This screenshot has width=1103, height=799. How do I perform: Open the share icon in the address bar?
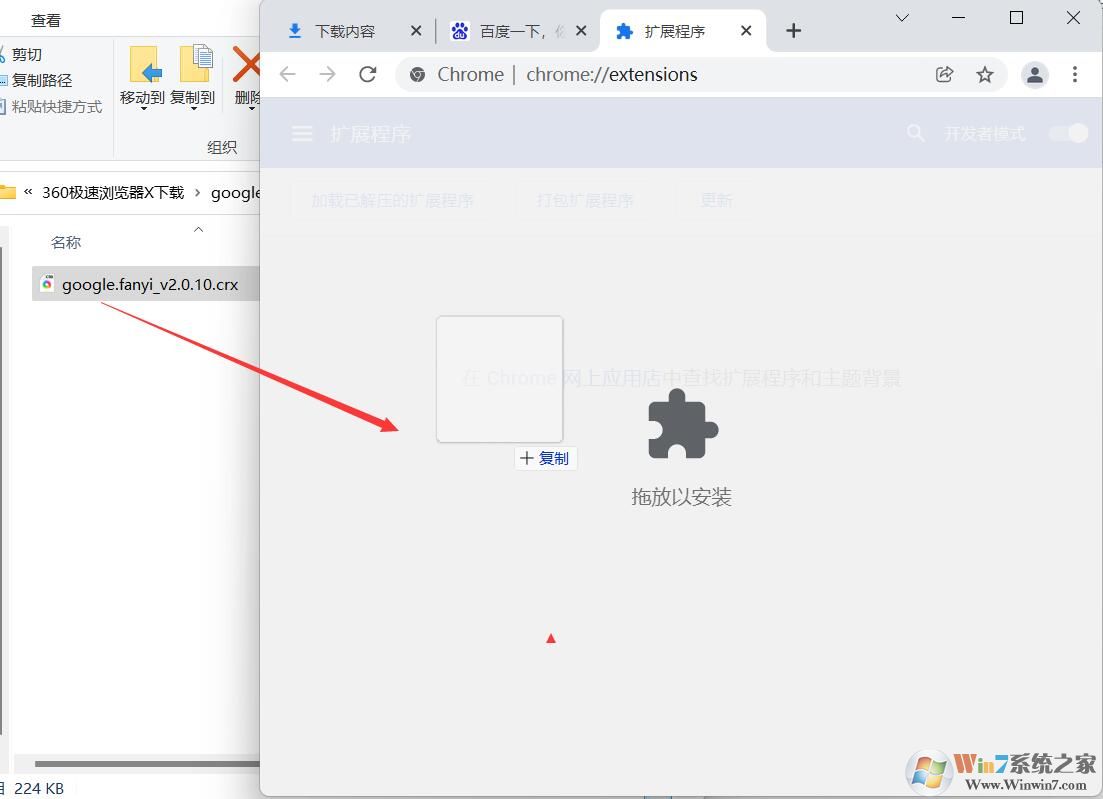click(944, 74)
